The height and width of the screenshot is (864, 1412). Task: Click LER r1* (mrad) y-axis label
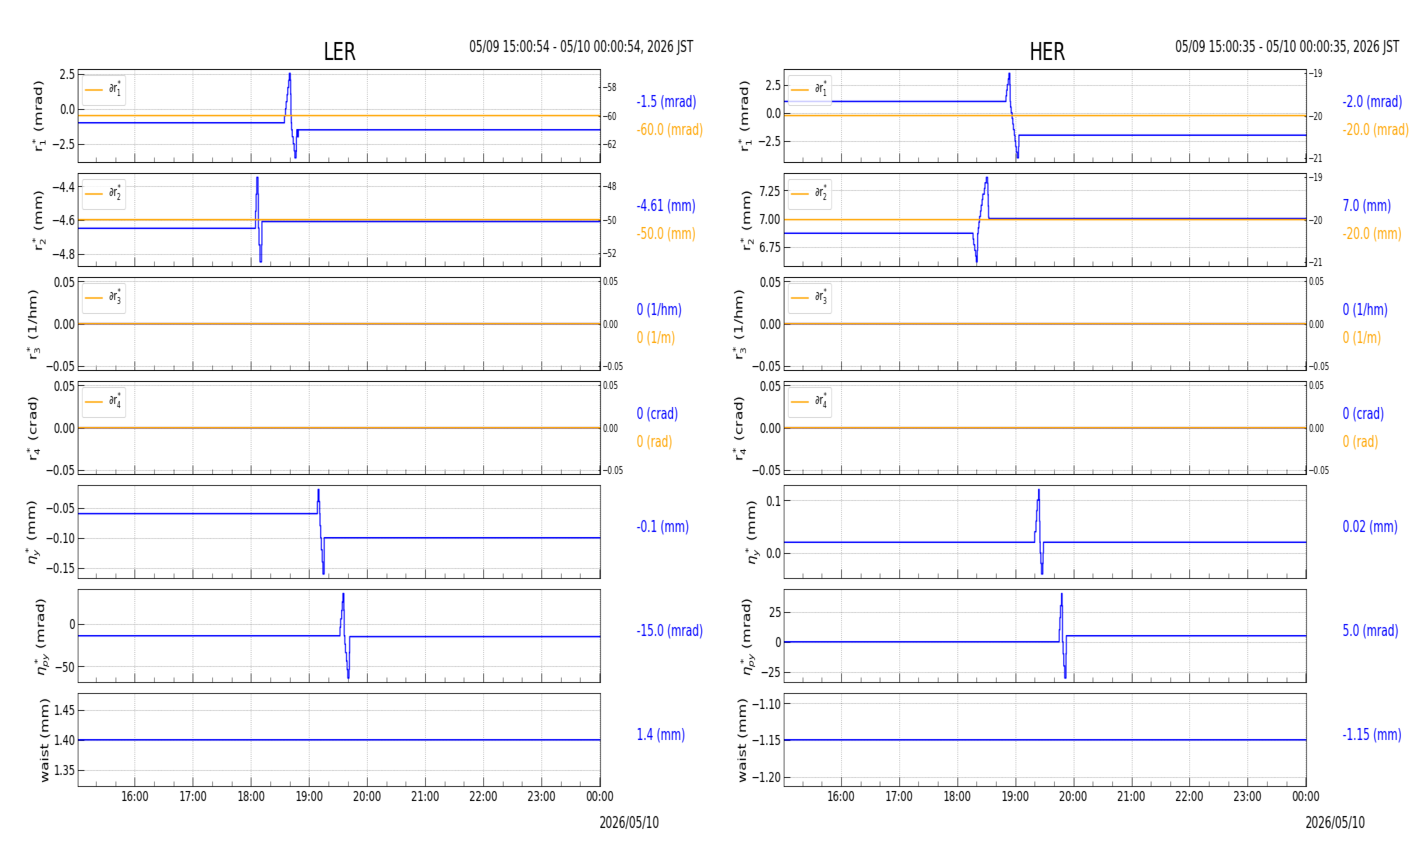click(x=40, y=116)
